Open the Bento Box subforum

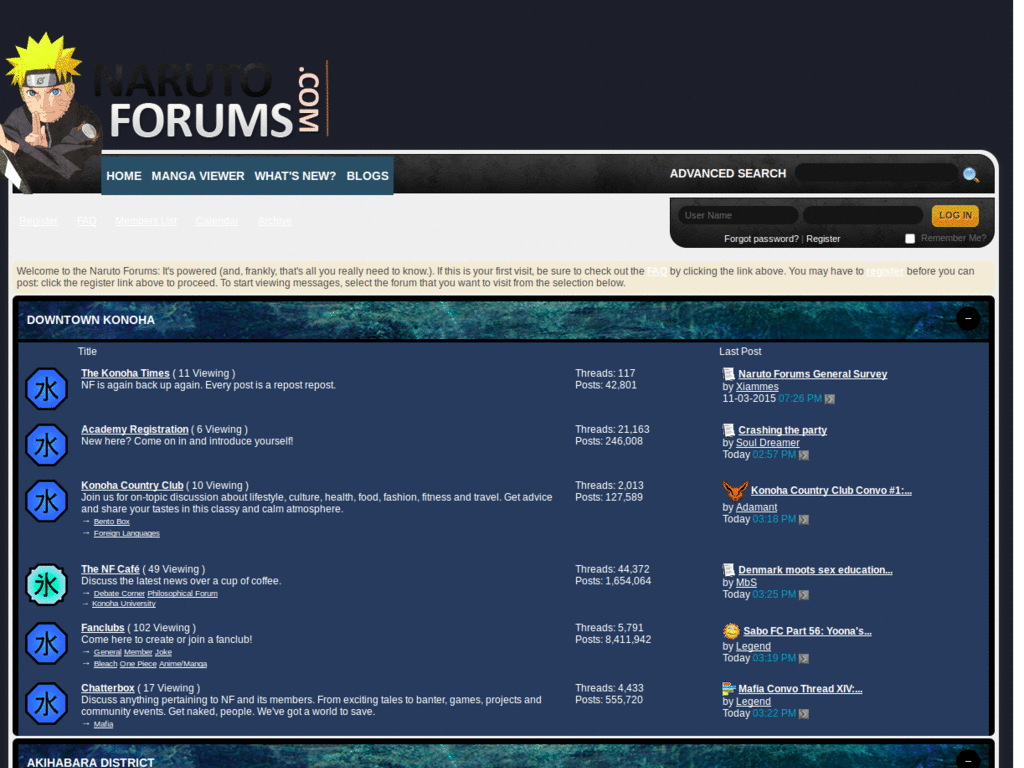(x=112, y=522)
